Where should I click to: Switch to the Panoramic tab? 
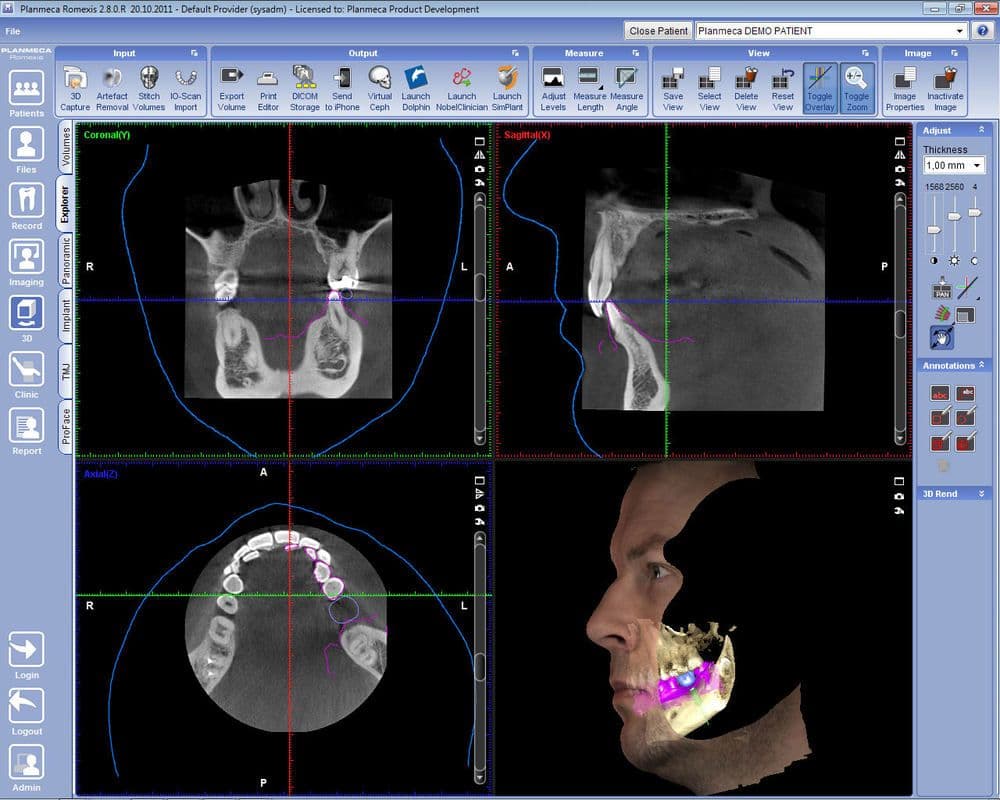tap(66, 261)
